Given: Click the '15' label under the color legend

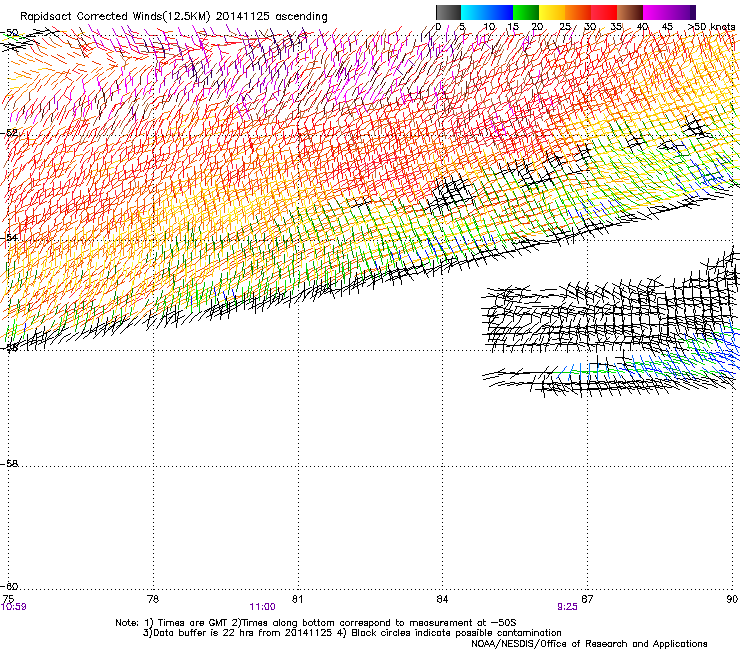Looking at the screenshot, I should click(513, 27).
